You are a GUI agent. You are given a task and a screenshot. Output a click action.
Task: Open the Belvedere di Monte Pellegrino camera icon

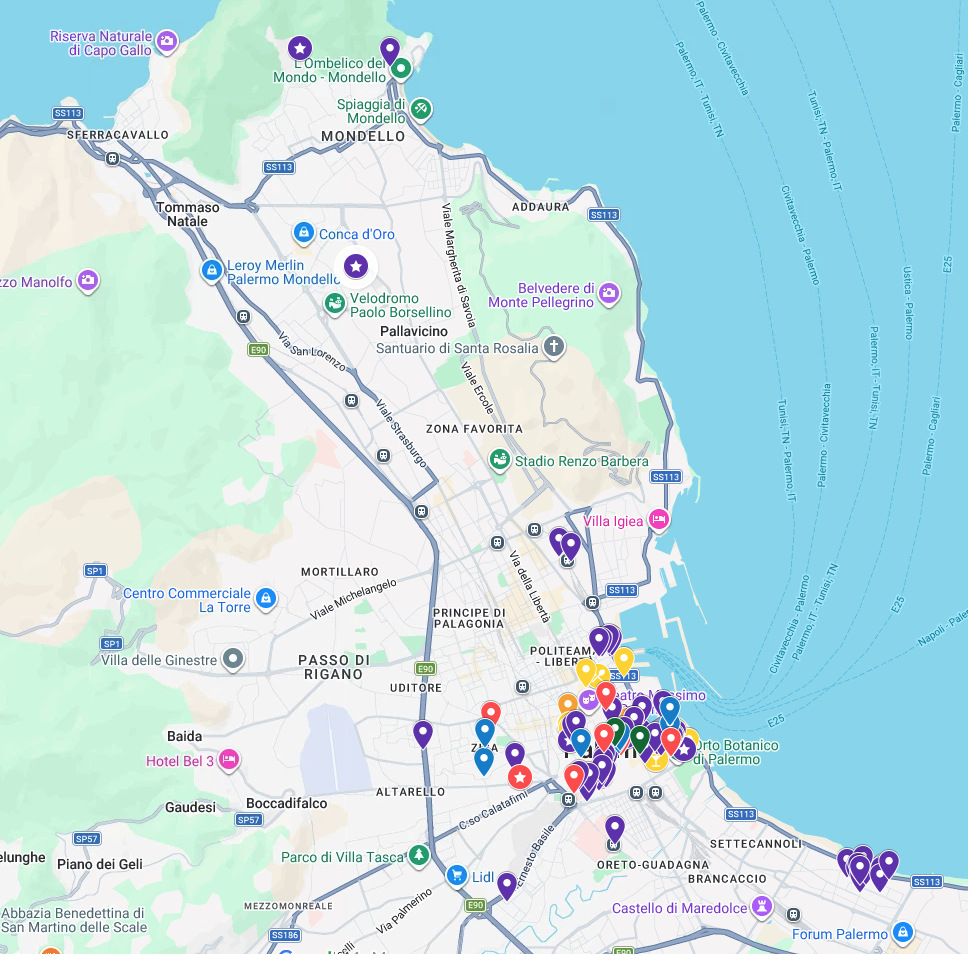click(x=609, y=294)
